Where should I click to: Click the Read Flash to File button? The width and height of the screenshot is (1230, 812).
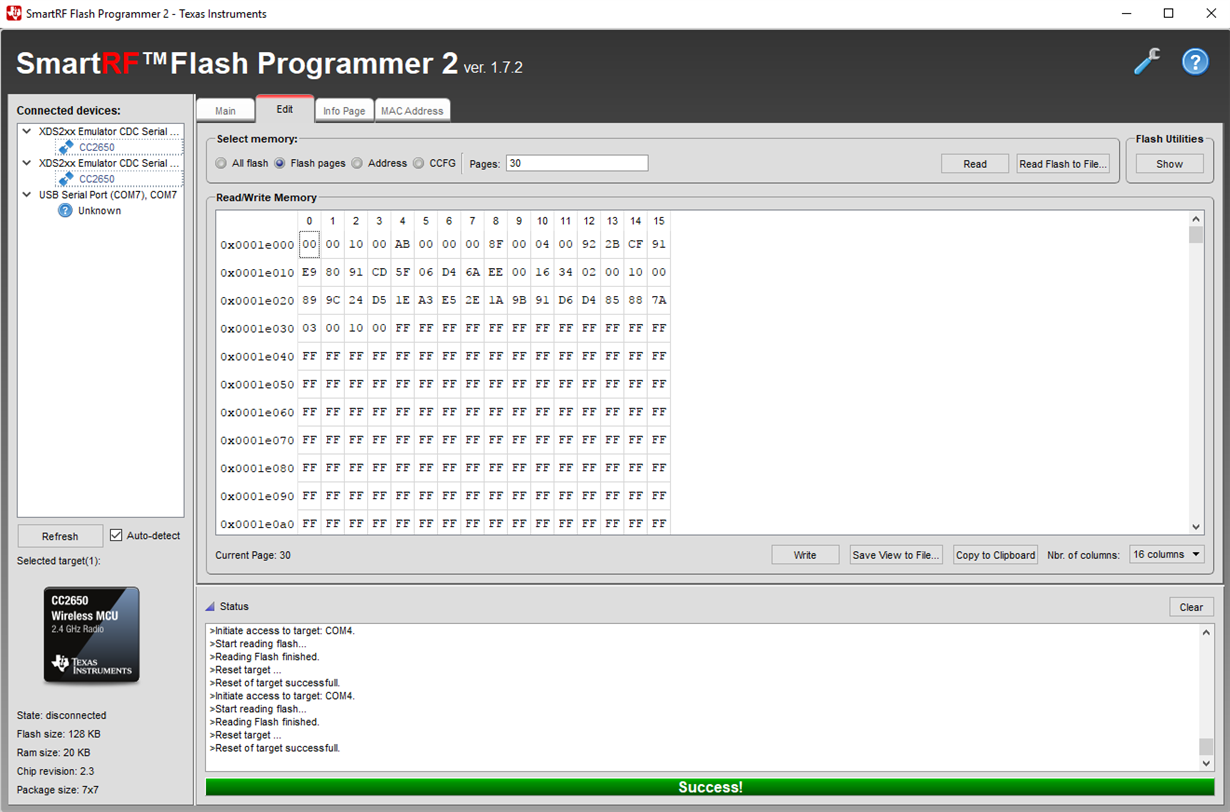(1063, 164)
